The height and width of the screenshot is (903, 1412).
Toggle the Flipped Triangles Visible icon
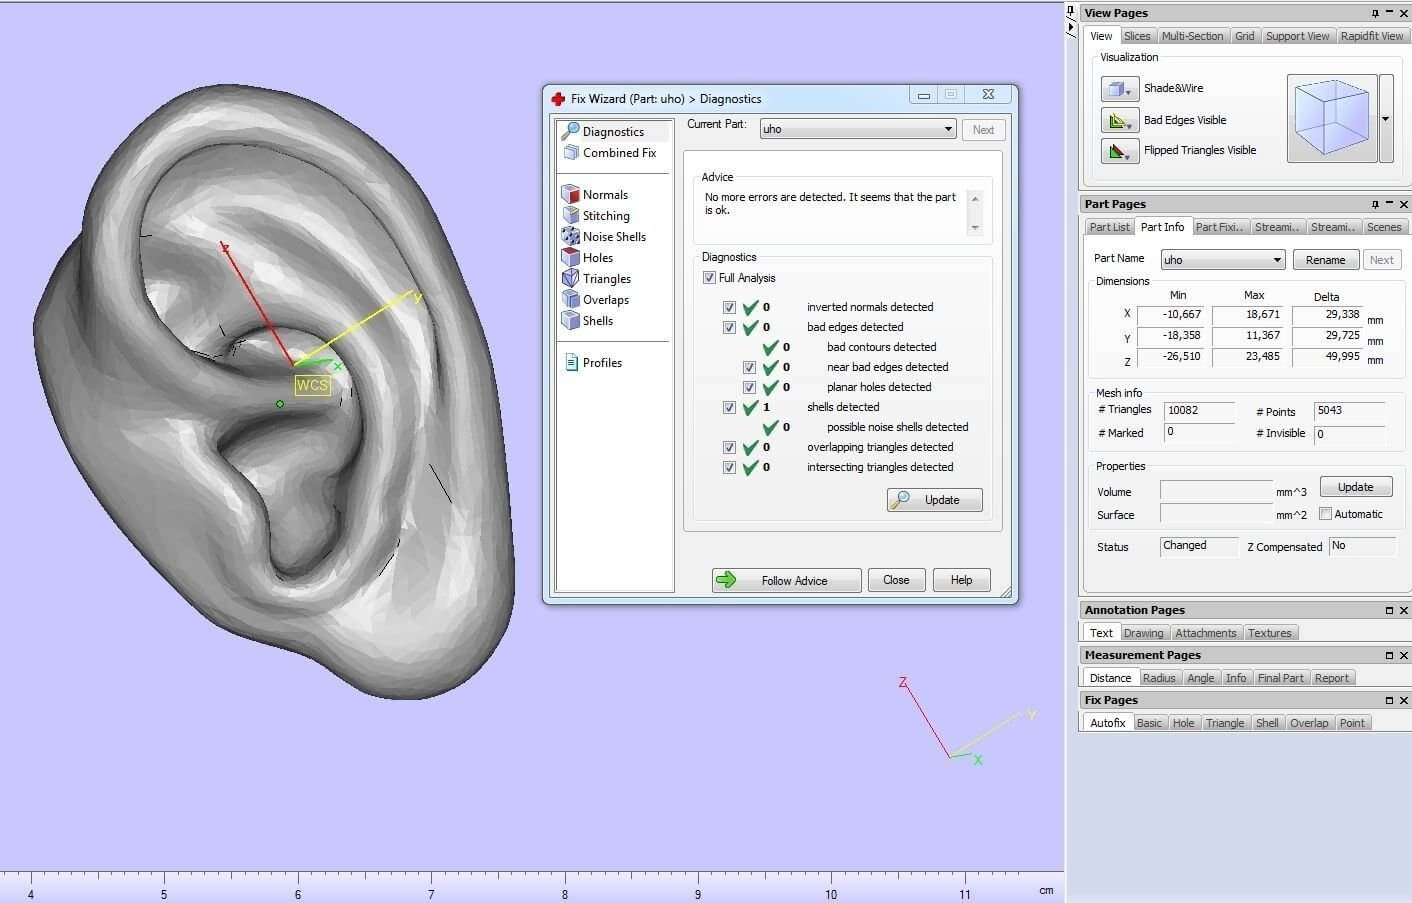pyautogui.click(x=1119, y=151)
